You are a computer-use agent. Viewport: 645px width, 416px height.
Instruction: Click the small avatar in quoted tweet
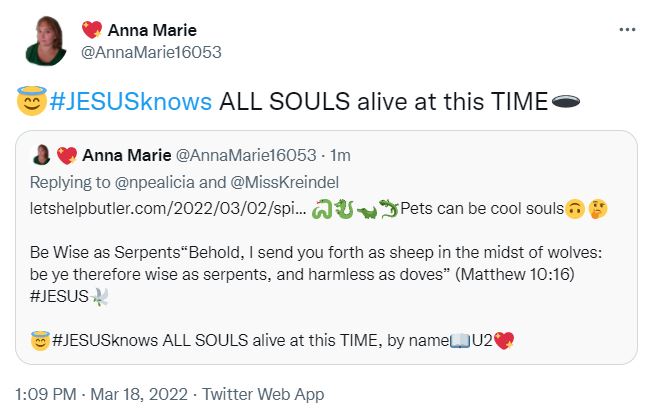tap(44, 154)
